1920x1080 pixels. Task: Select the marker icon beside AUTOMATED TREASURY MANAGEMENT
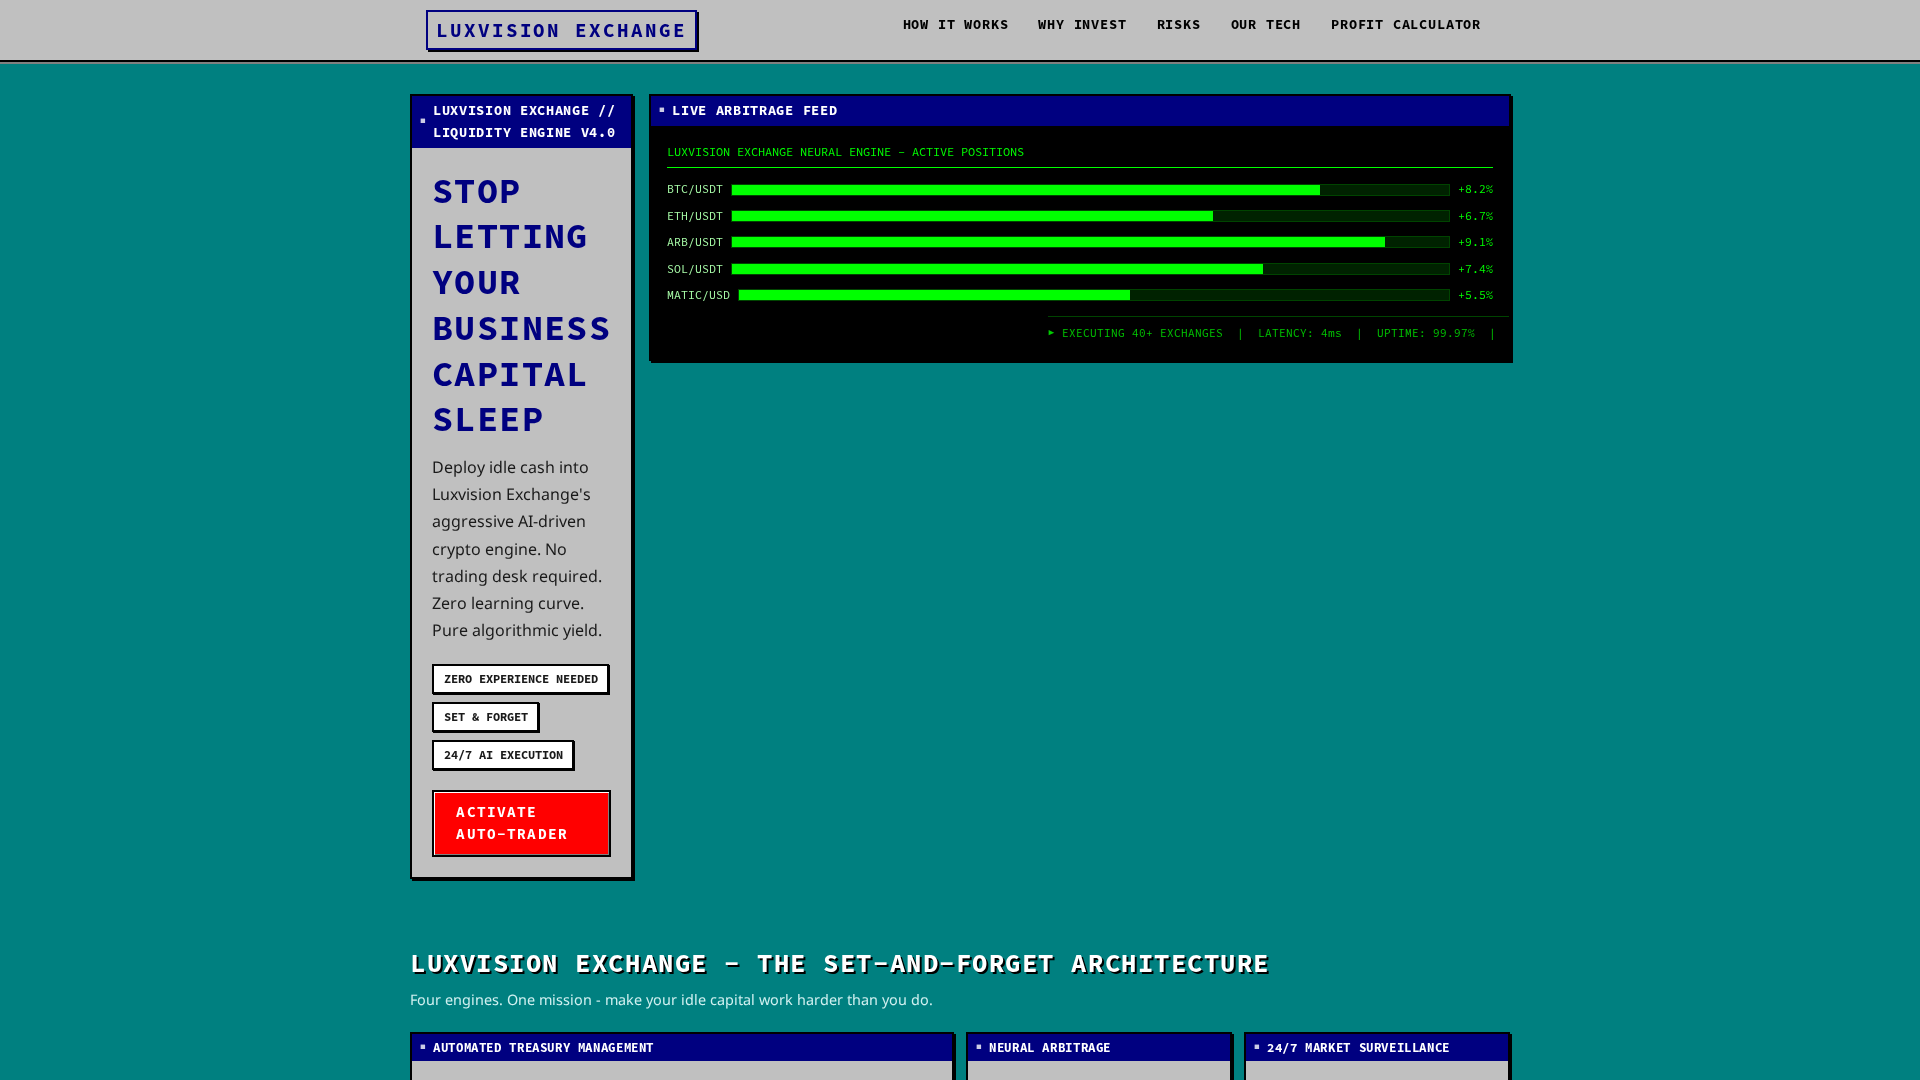(424, 1047)
